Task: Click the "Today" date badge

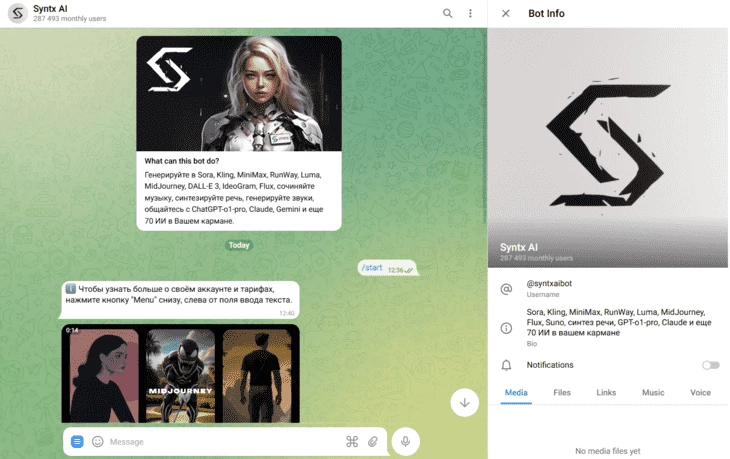Action: [x=239, y=245]
